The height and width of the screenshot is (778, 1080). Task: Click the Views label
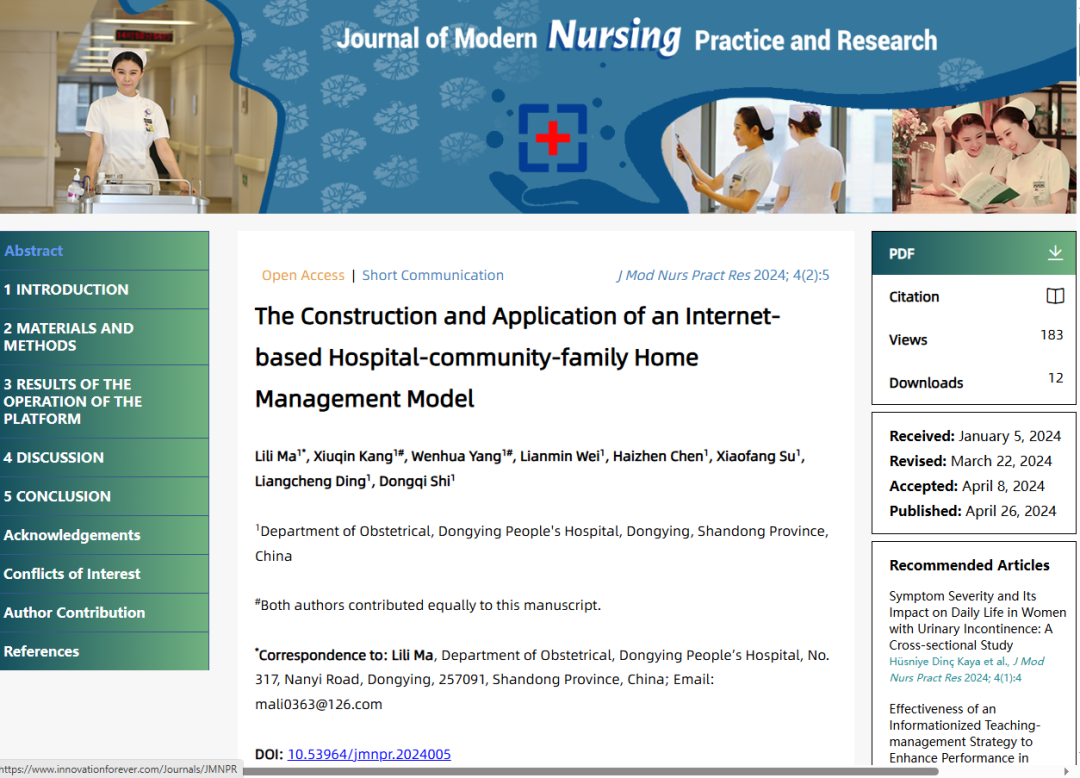(908, 339)
